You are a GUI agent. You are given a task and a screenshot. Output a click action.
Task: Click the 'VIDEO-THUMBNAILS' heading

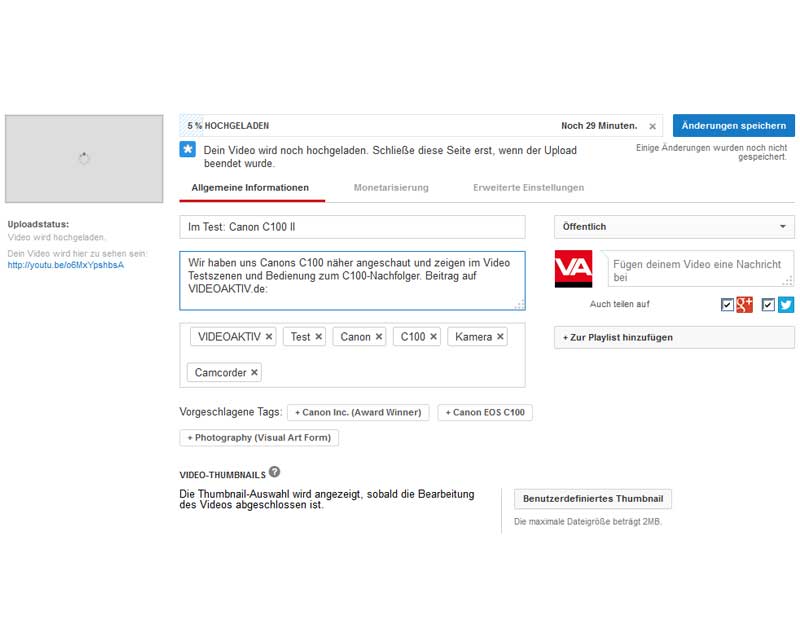(222, 475)
